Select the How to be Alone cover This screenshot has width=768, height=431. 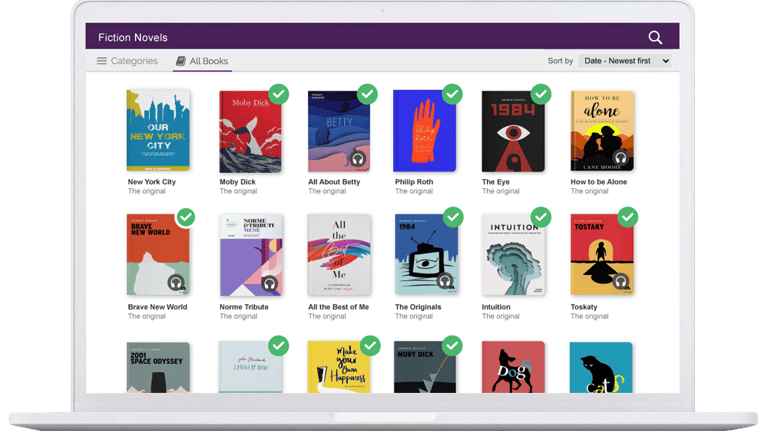click(x=602, y=131)
